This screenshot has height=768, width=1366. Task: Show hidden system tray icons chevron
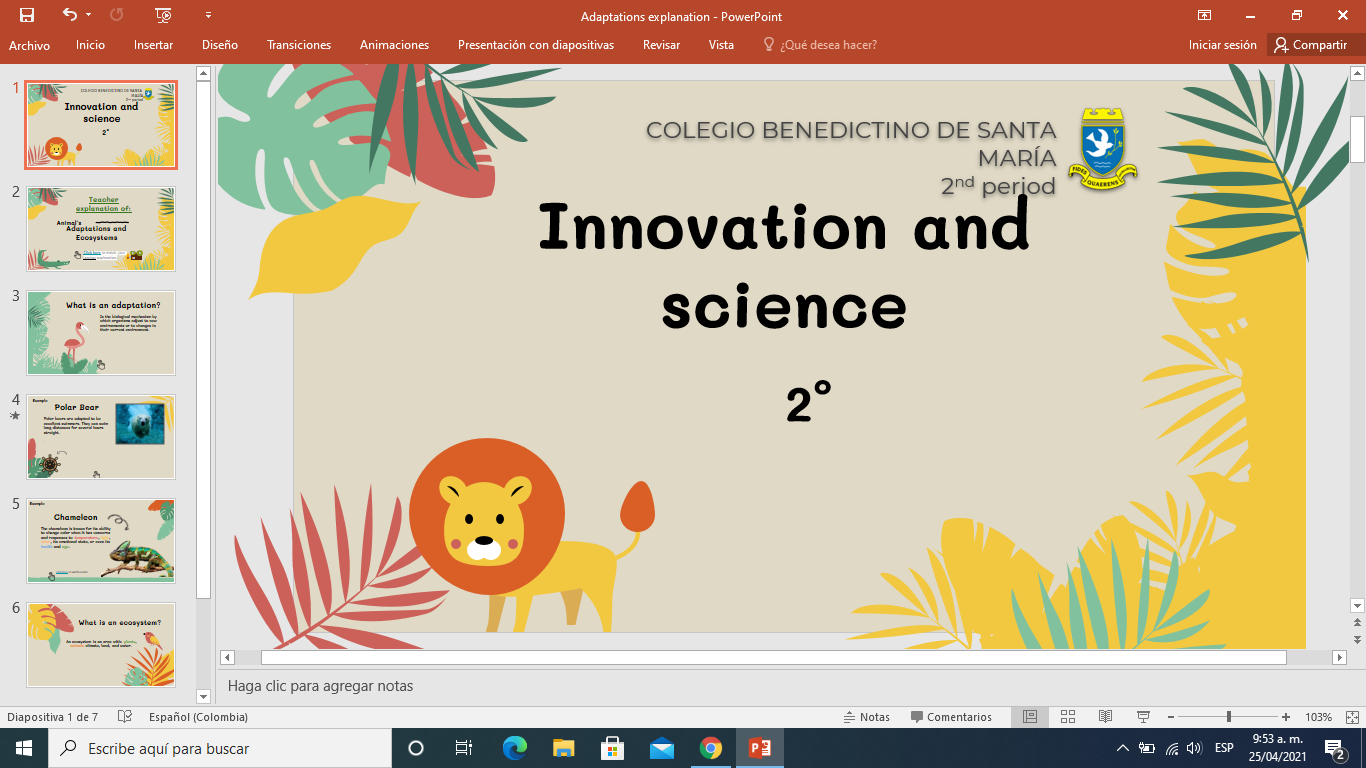[1123, 748]
